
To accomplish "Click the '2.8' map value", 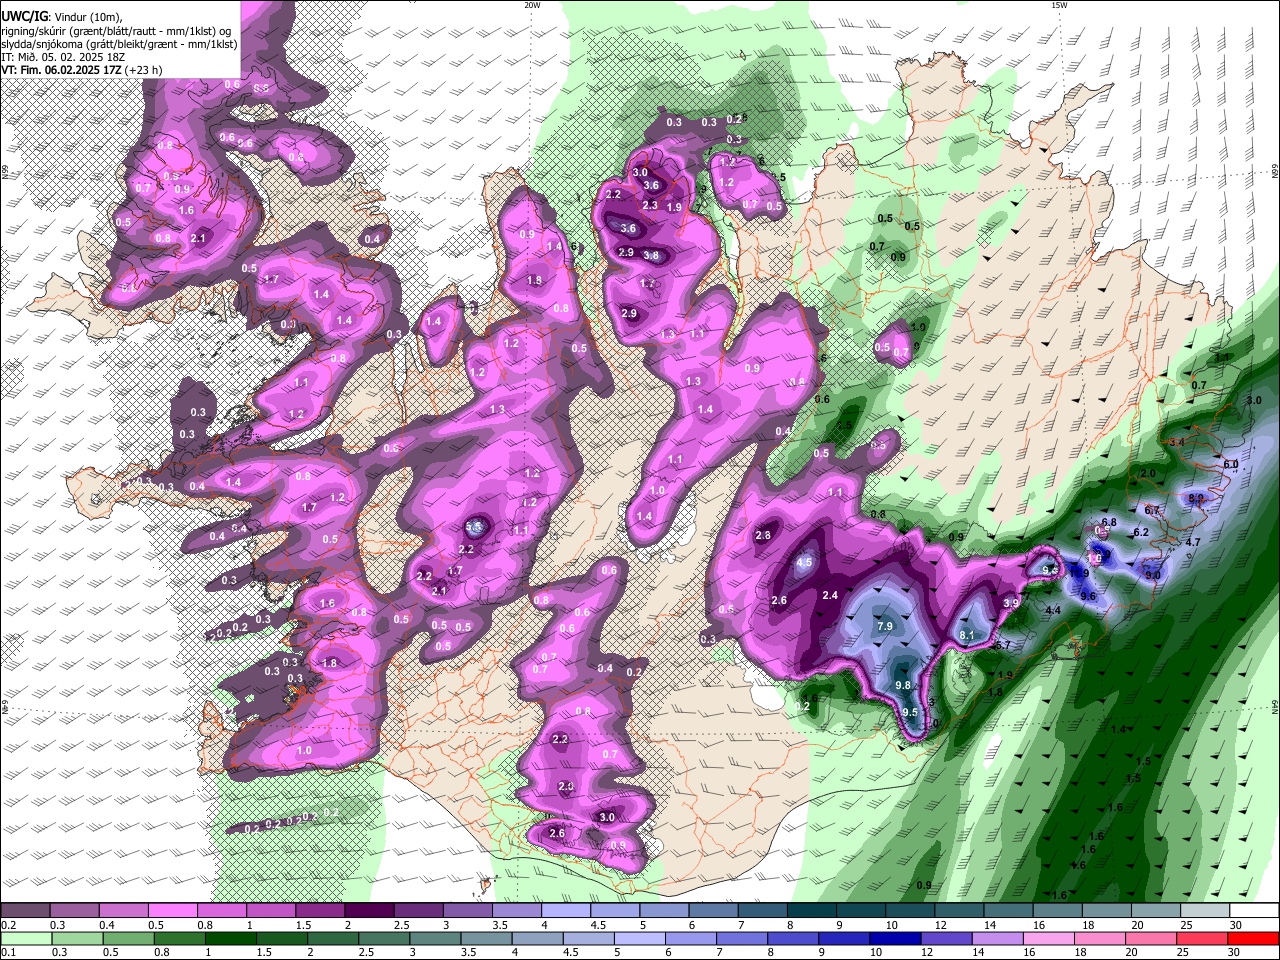I will [763, 536].
